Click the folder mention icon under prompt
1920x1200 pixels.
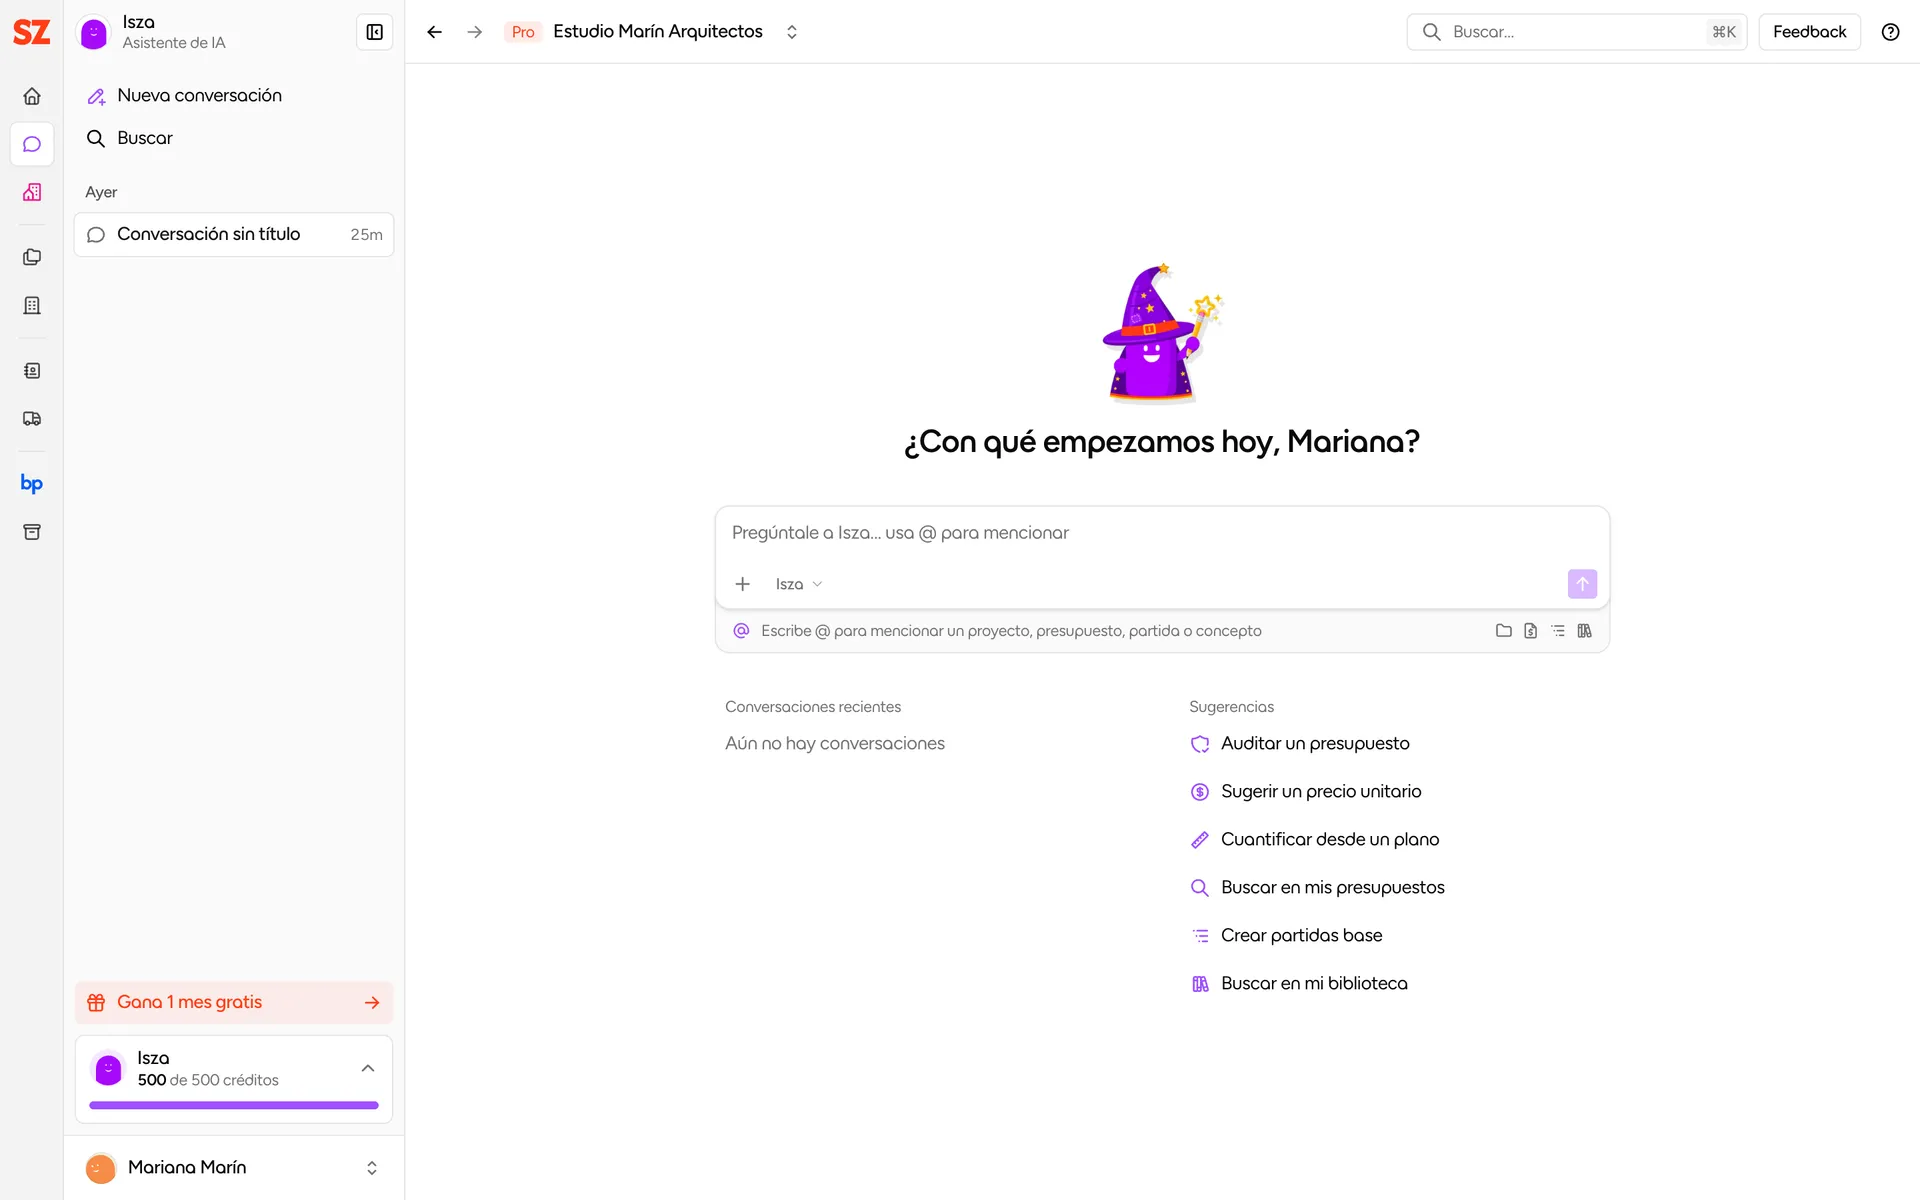[x=1503, y=631]
